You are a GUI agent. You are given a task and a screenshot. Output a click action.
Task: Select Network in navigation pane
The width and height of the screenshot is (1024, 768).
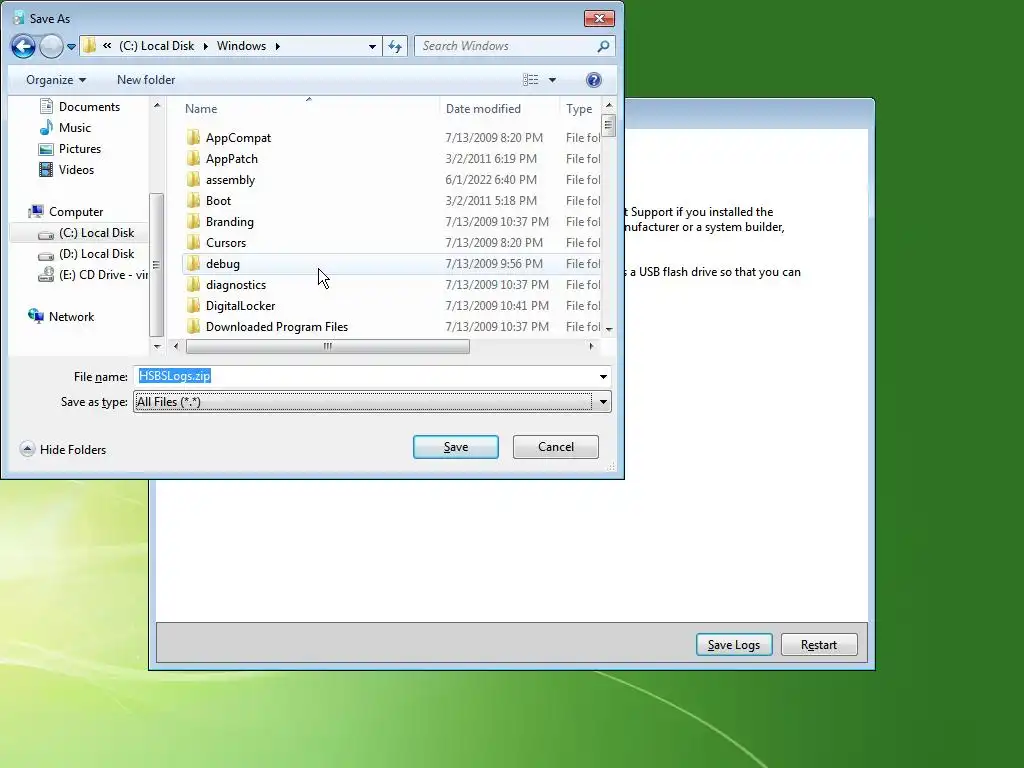[x=71, y=317]
